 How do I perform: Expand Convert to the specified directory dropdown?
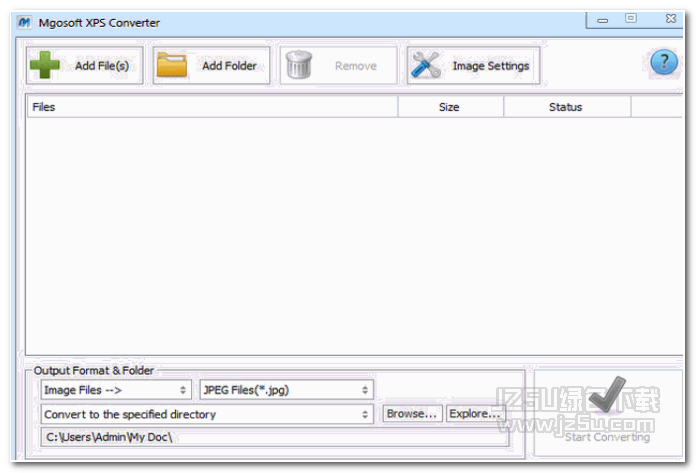(207, 414)
